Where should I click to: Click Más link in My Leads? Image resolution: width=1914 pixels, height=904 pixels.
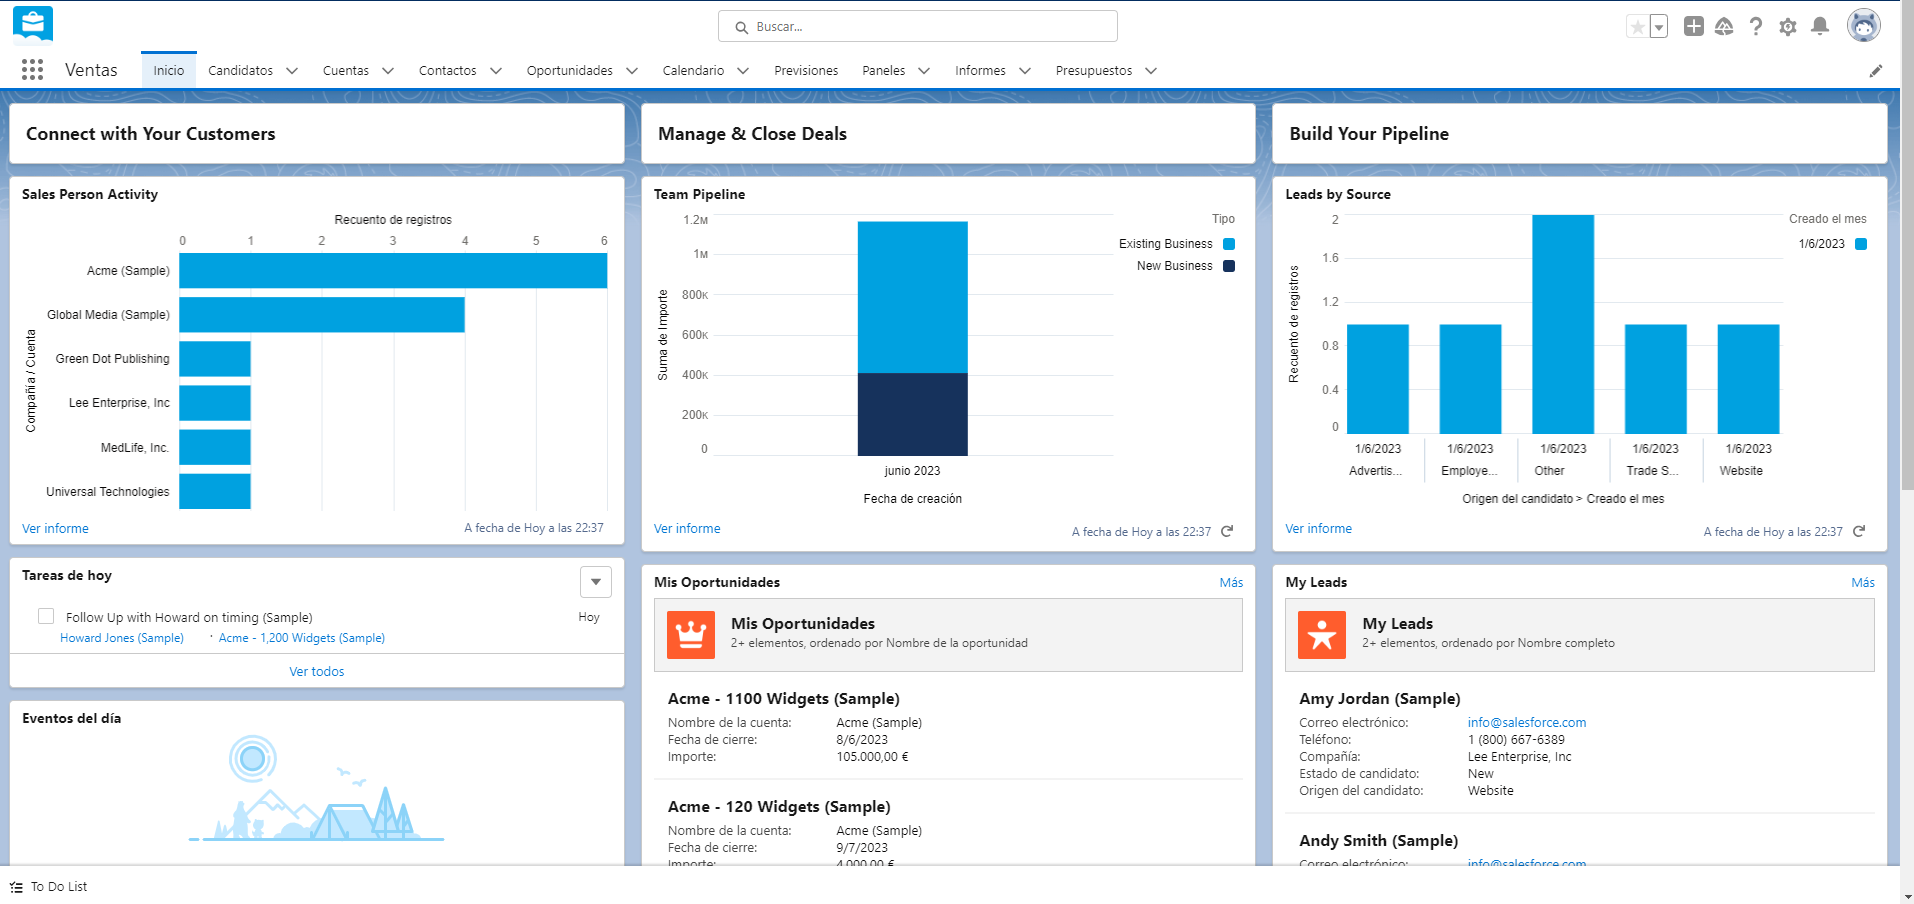click(1863, 583)
